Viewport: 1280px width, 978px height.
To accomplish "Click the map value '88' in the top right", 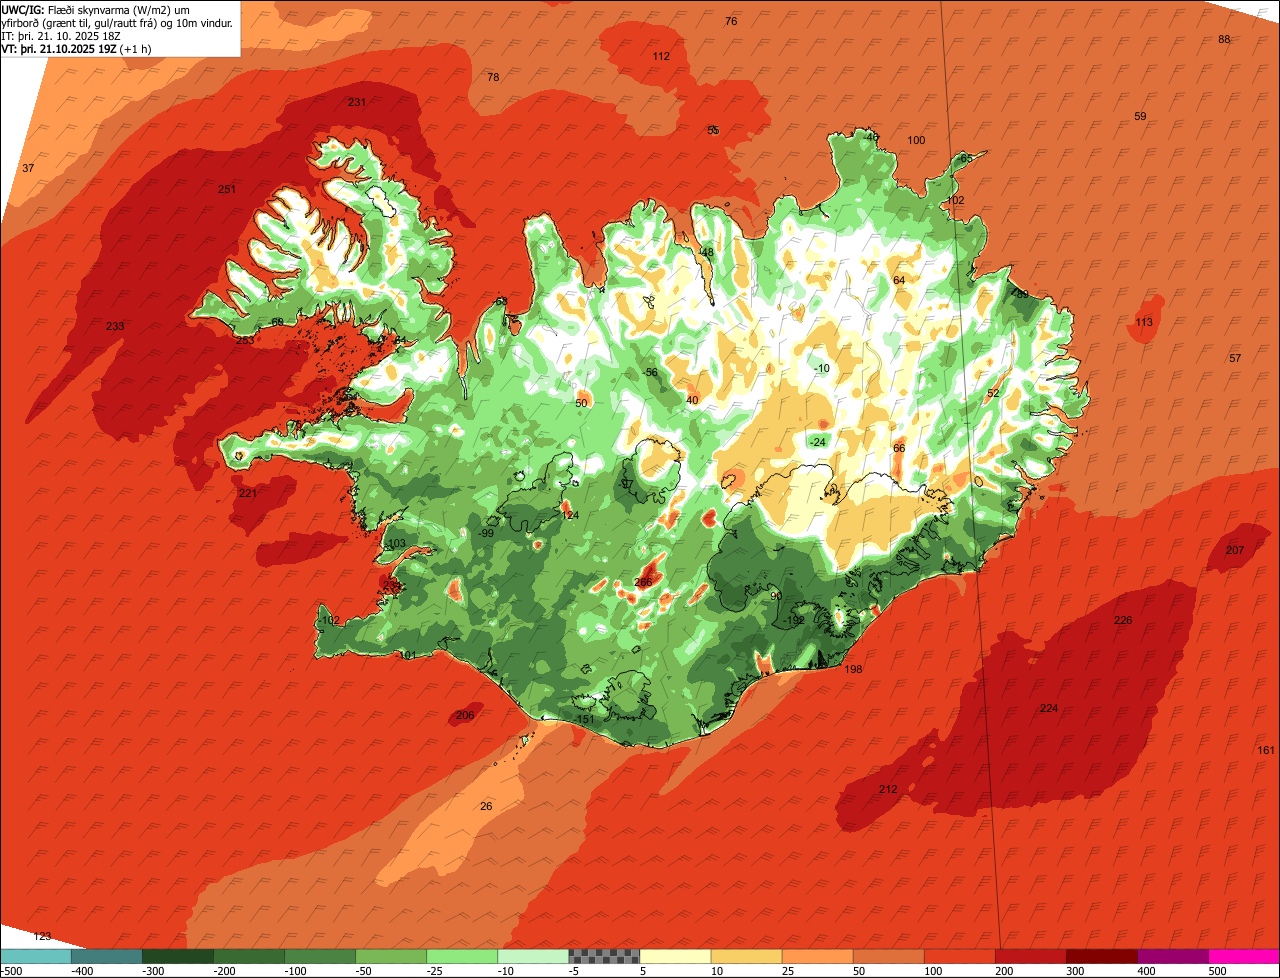I will coord(1224,39).
